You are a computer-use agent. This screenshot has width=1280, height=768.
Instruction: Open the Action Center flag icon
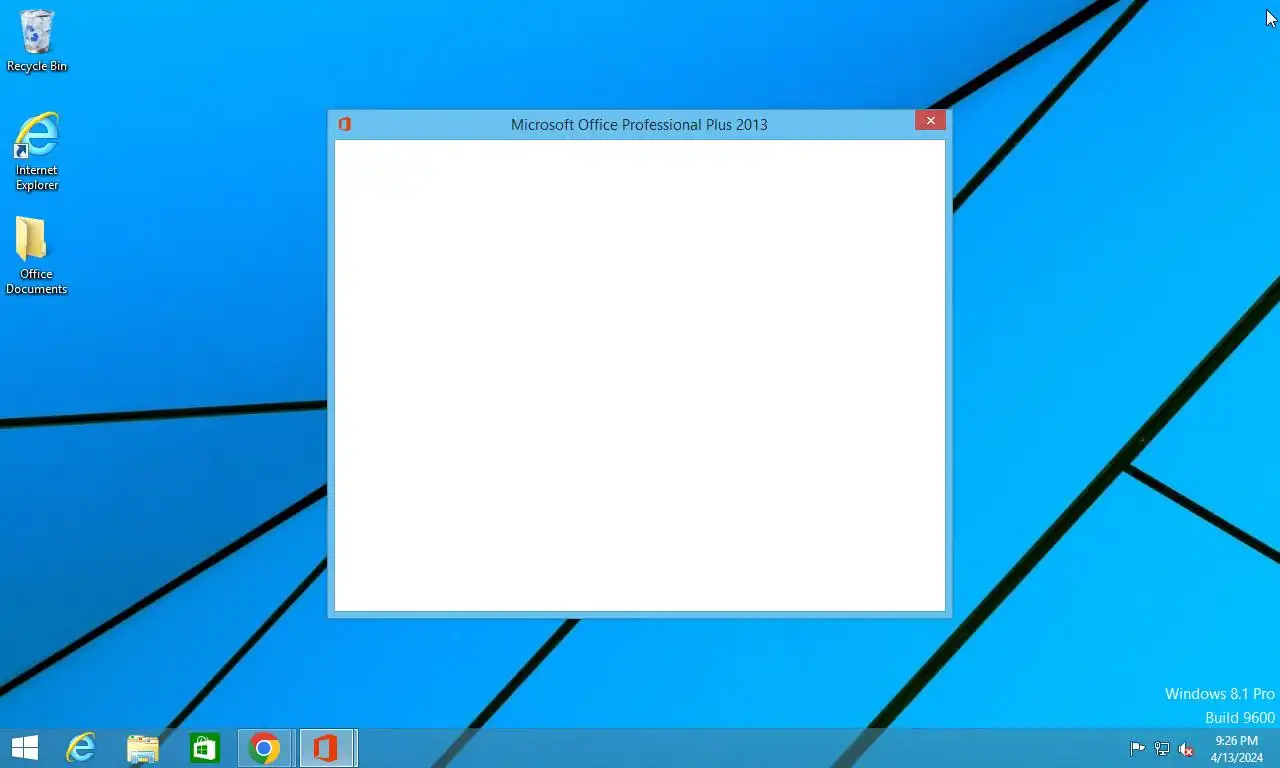1137,748
